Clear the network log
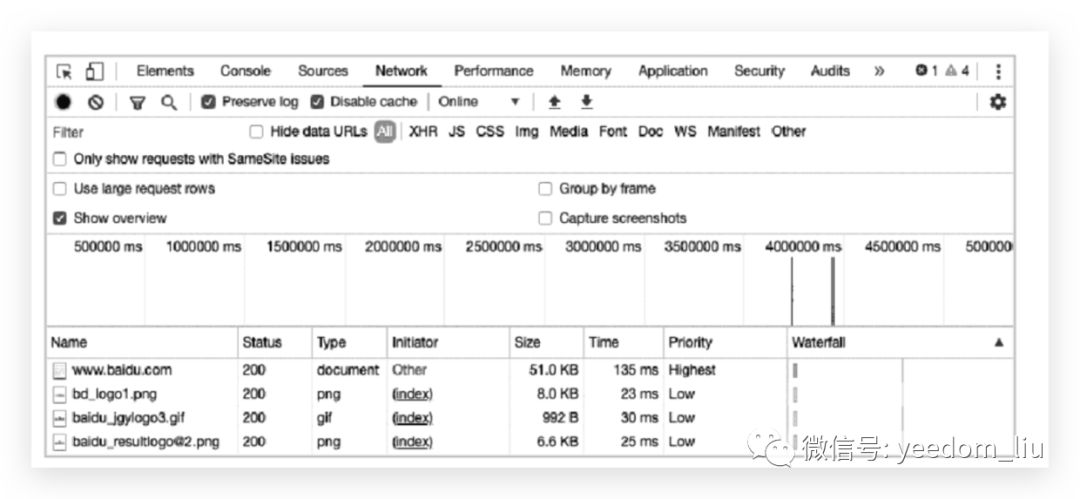Image resolution: width=1080 pixels, height=499 pixels. pyautogui.click(x=95, y=102)
